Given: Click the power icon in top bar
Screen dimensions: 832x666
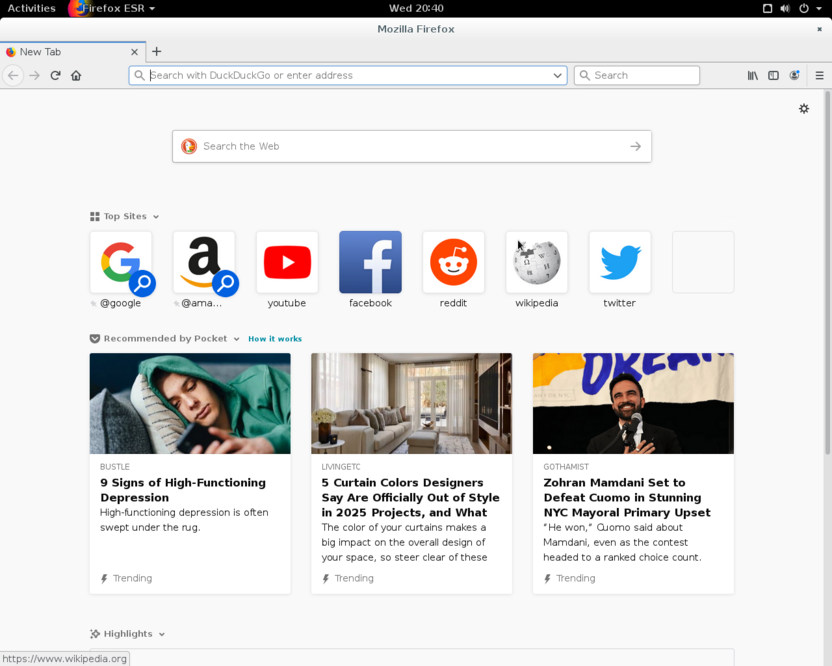Looking at the screenshot, I should point(804,8).
